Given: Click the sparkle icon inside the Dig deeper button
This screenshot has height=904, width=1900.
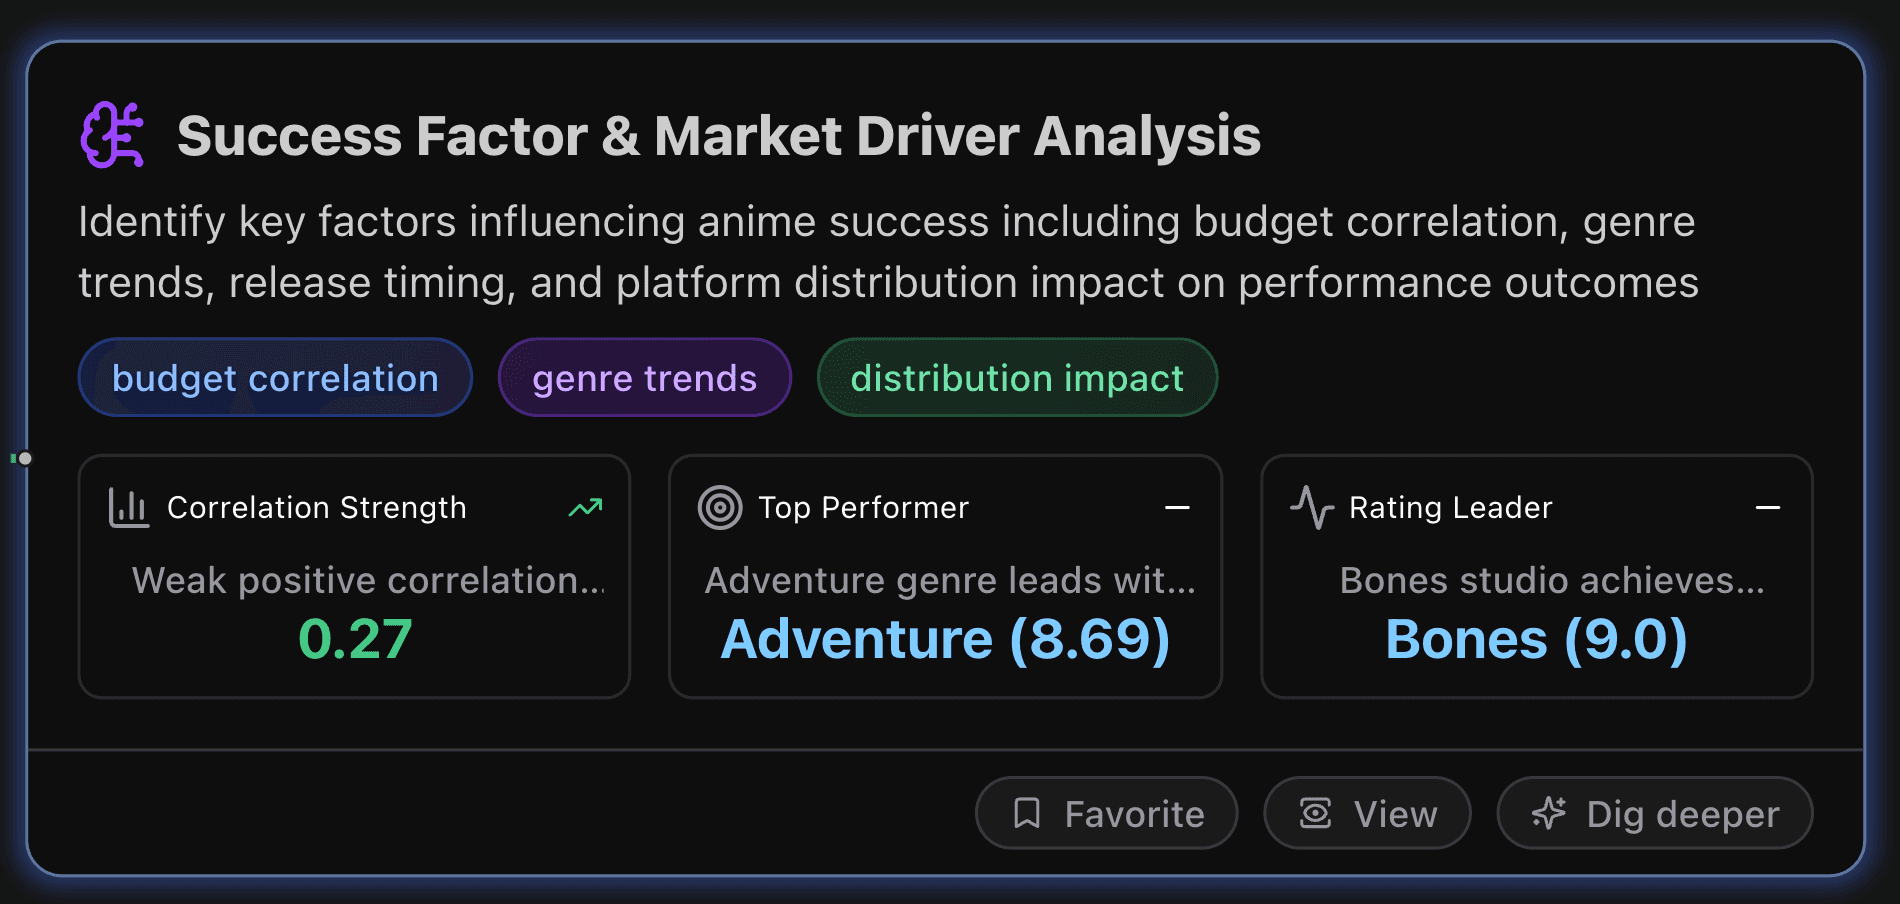Looking at the screenshot, I should [x=1549, y=813].
